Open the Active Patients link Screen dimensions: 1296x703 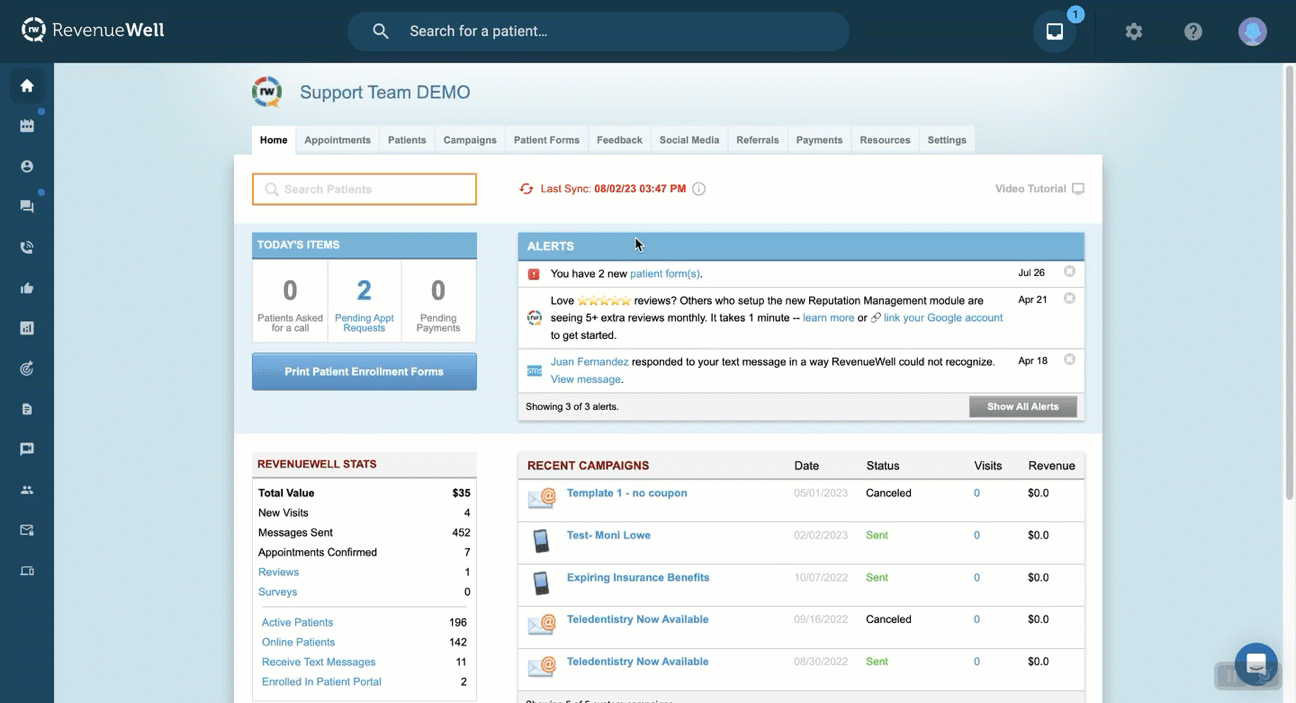pyautogui.click(x=297, y=622)
